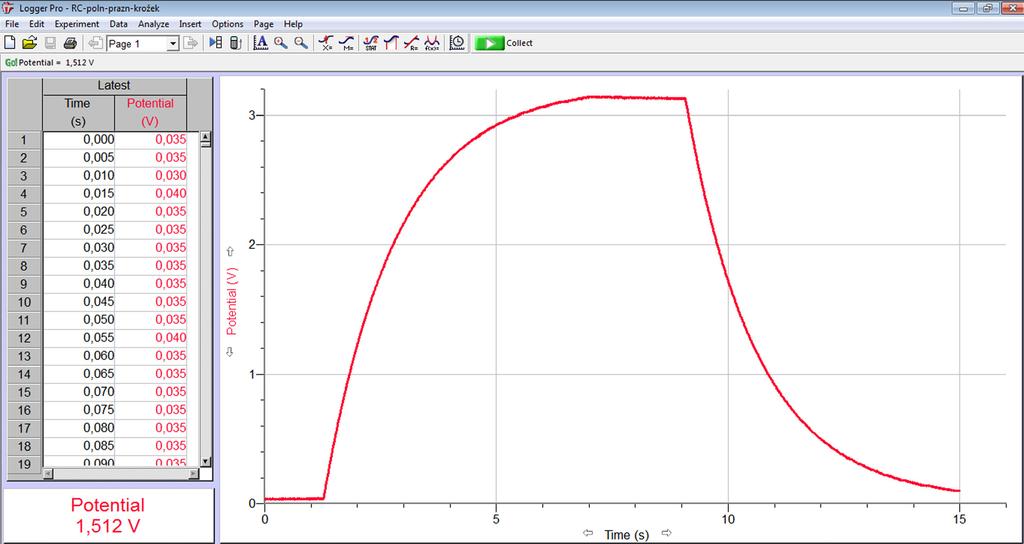
Task: Open the Data menu
Action: click(119, 24)
